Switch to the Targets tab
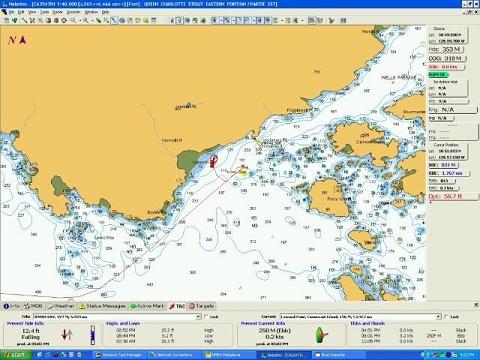Image resolution: width=480 pixels, height=360 pixels. click(201, 306)
